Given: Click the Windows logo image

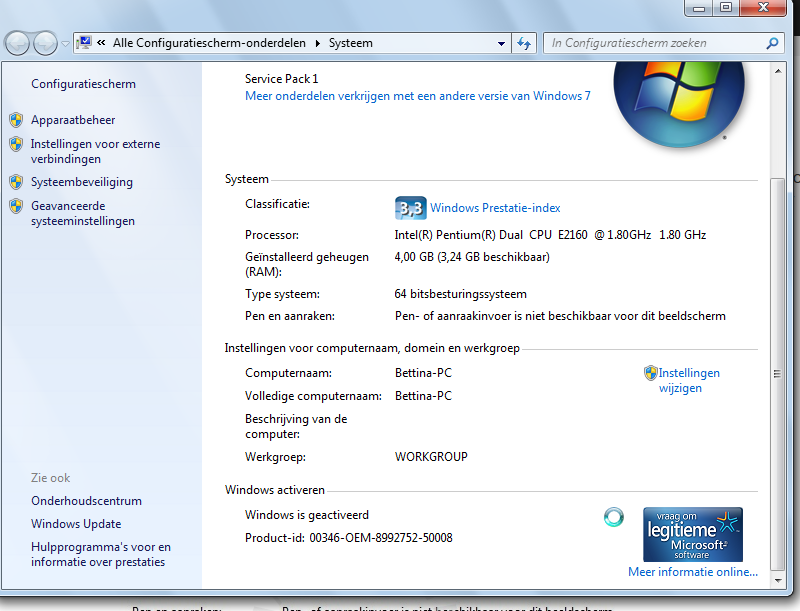Looking at the screenshot, I should pos(679,103).
